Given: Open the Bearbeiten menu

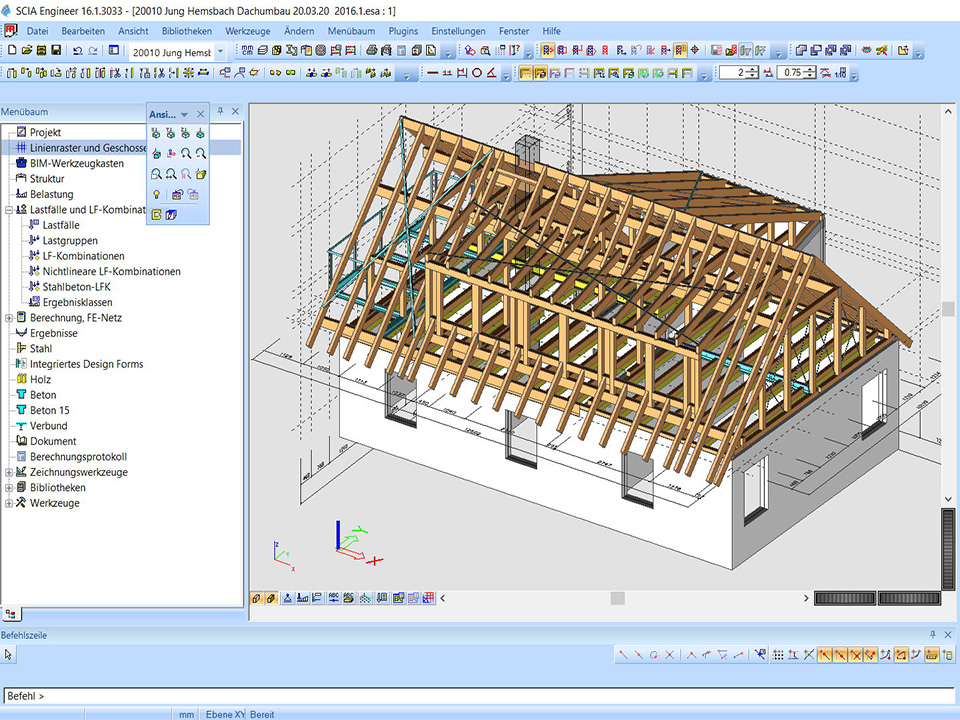Looking at the screenshot, I should pos(82,31).
